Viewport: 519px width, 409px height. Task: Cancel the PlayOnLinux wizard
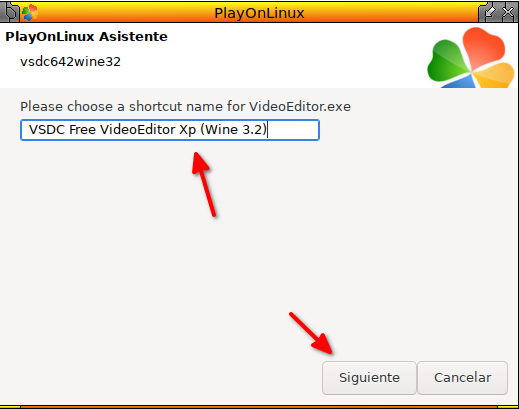(463, 378)
